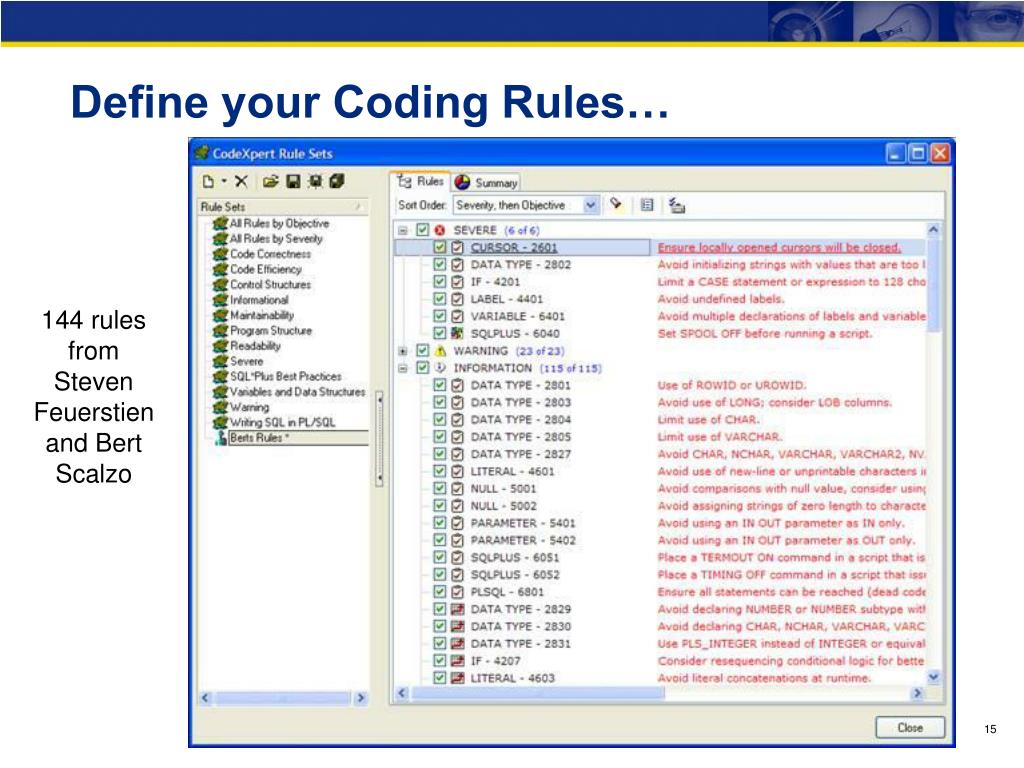Click the check-list icon right of Sort Order
The image size is (1024, 768).
pyautogui.click(x=677, y=206)
